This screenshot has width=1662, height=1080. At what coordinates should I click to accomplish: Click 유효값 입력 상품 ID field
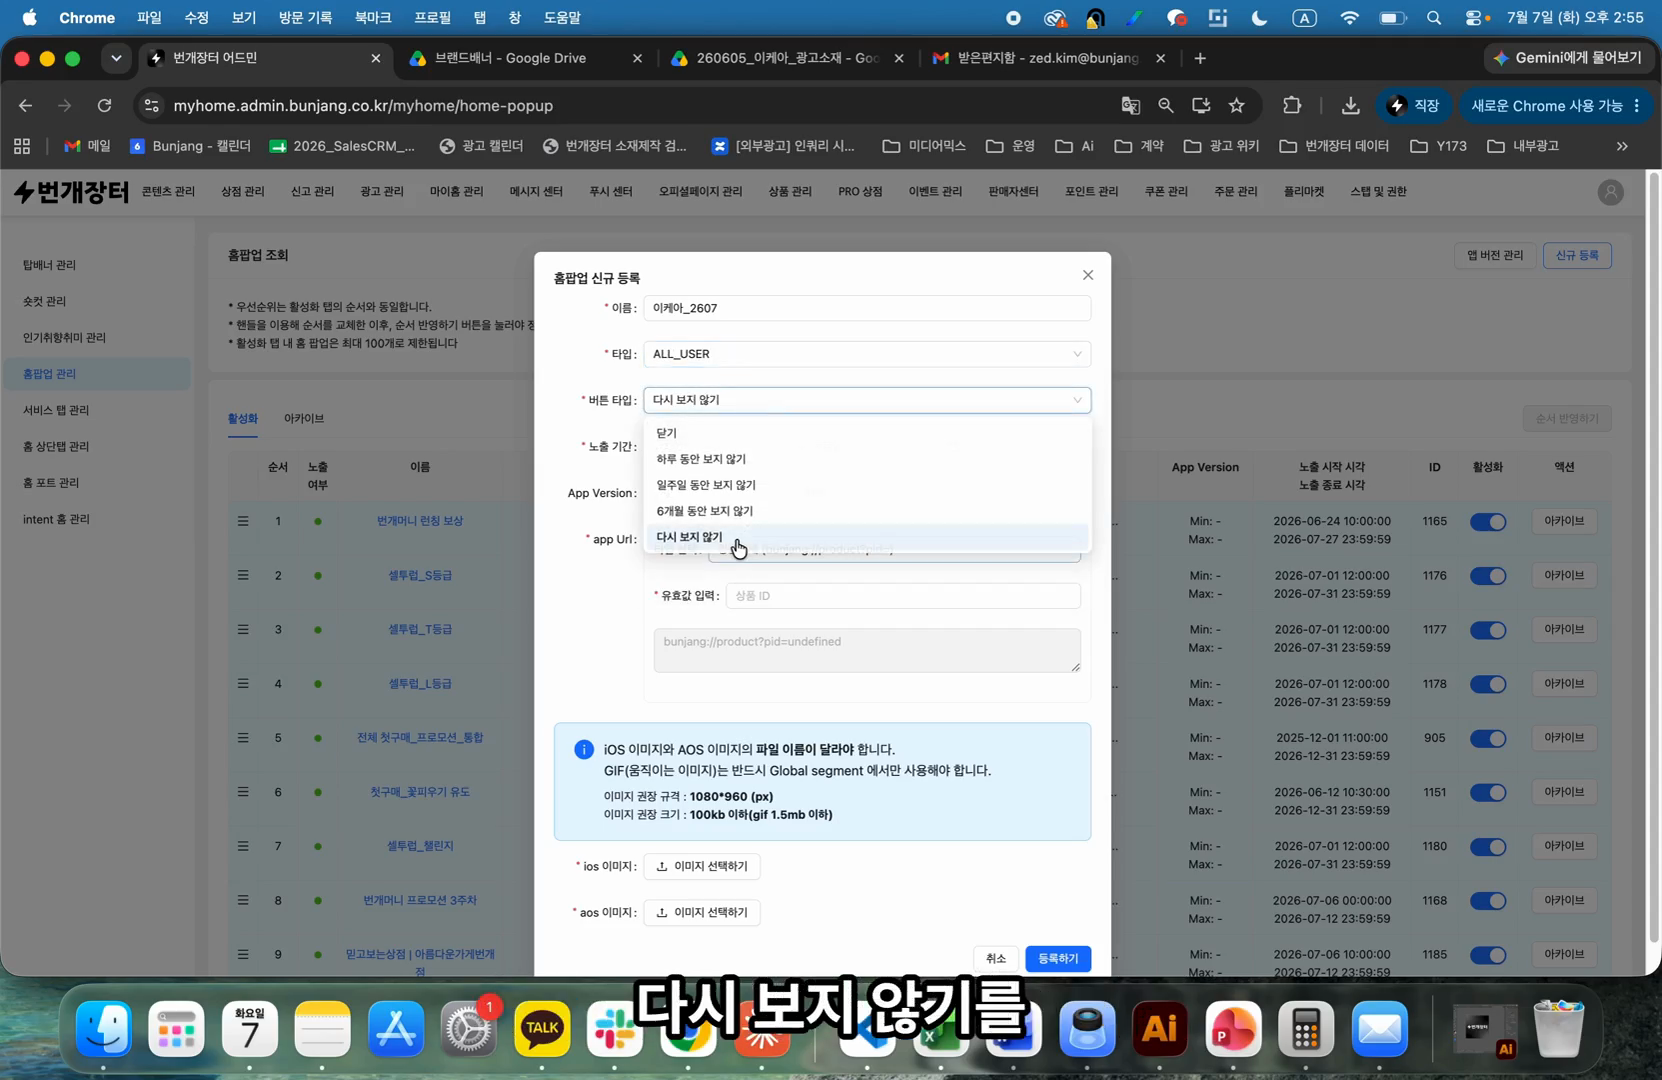point(903,596)
